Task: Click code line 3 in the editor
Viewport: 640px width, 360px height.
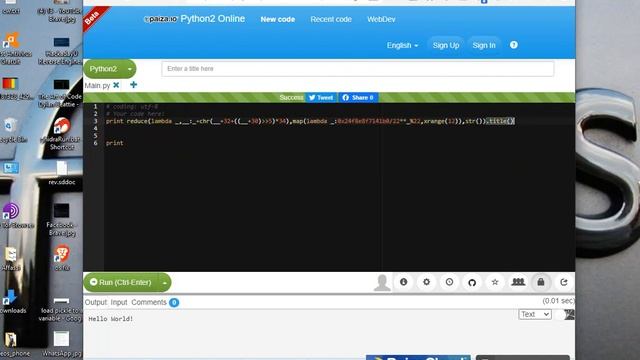Action: [310, 121]
